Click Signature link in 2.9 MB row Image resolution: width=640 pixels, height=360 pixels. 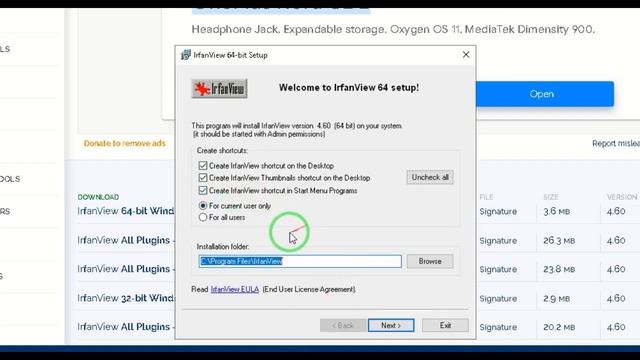pos(498,299)
